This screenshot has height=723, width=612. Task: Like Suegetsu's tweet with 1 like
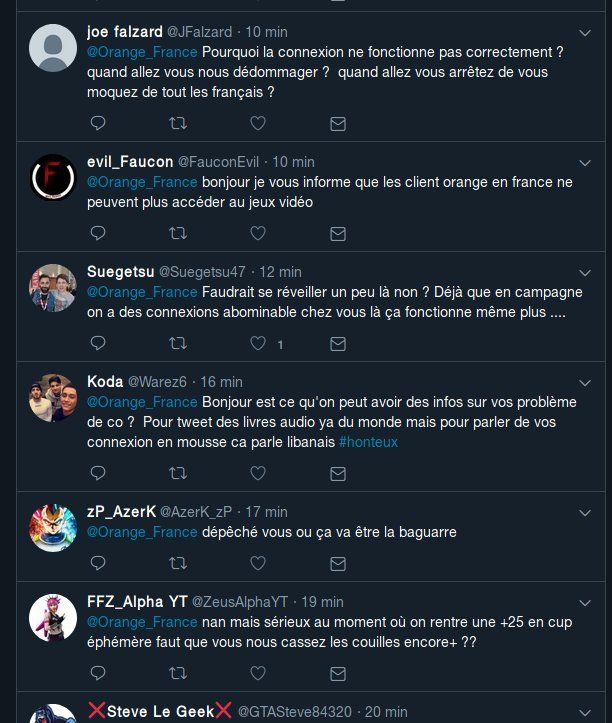[x=258, y=343]
